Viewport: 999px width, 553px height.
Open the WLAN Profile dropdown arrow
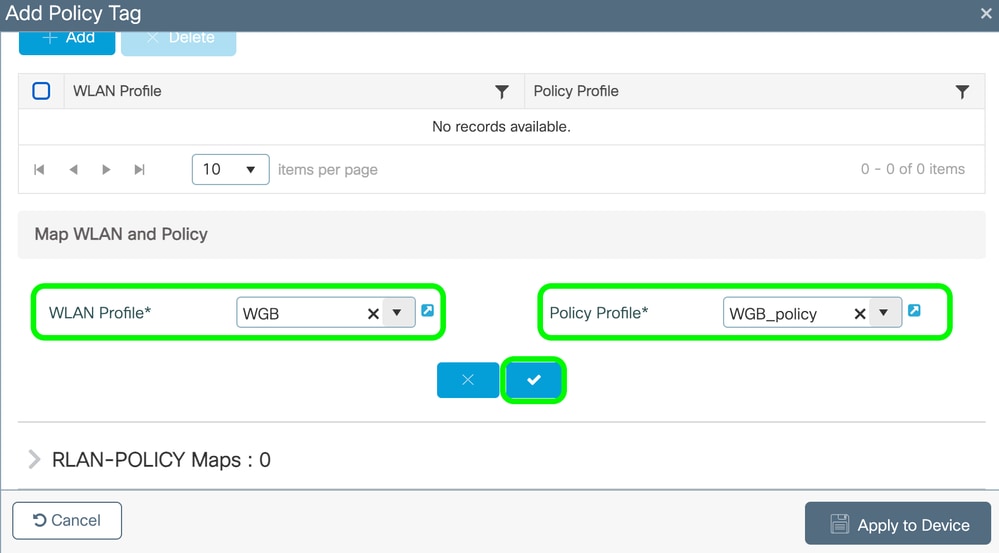click(x=398, y=312)
